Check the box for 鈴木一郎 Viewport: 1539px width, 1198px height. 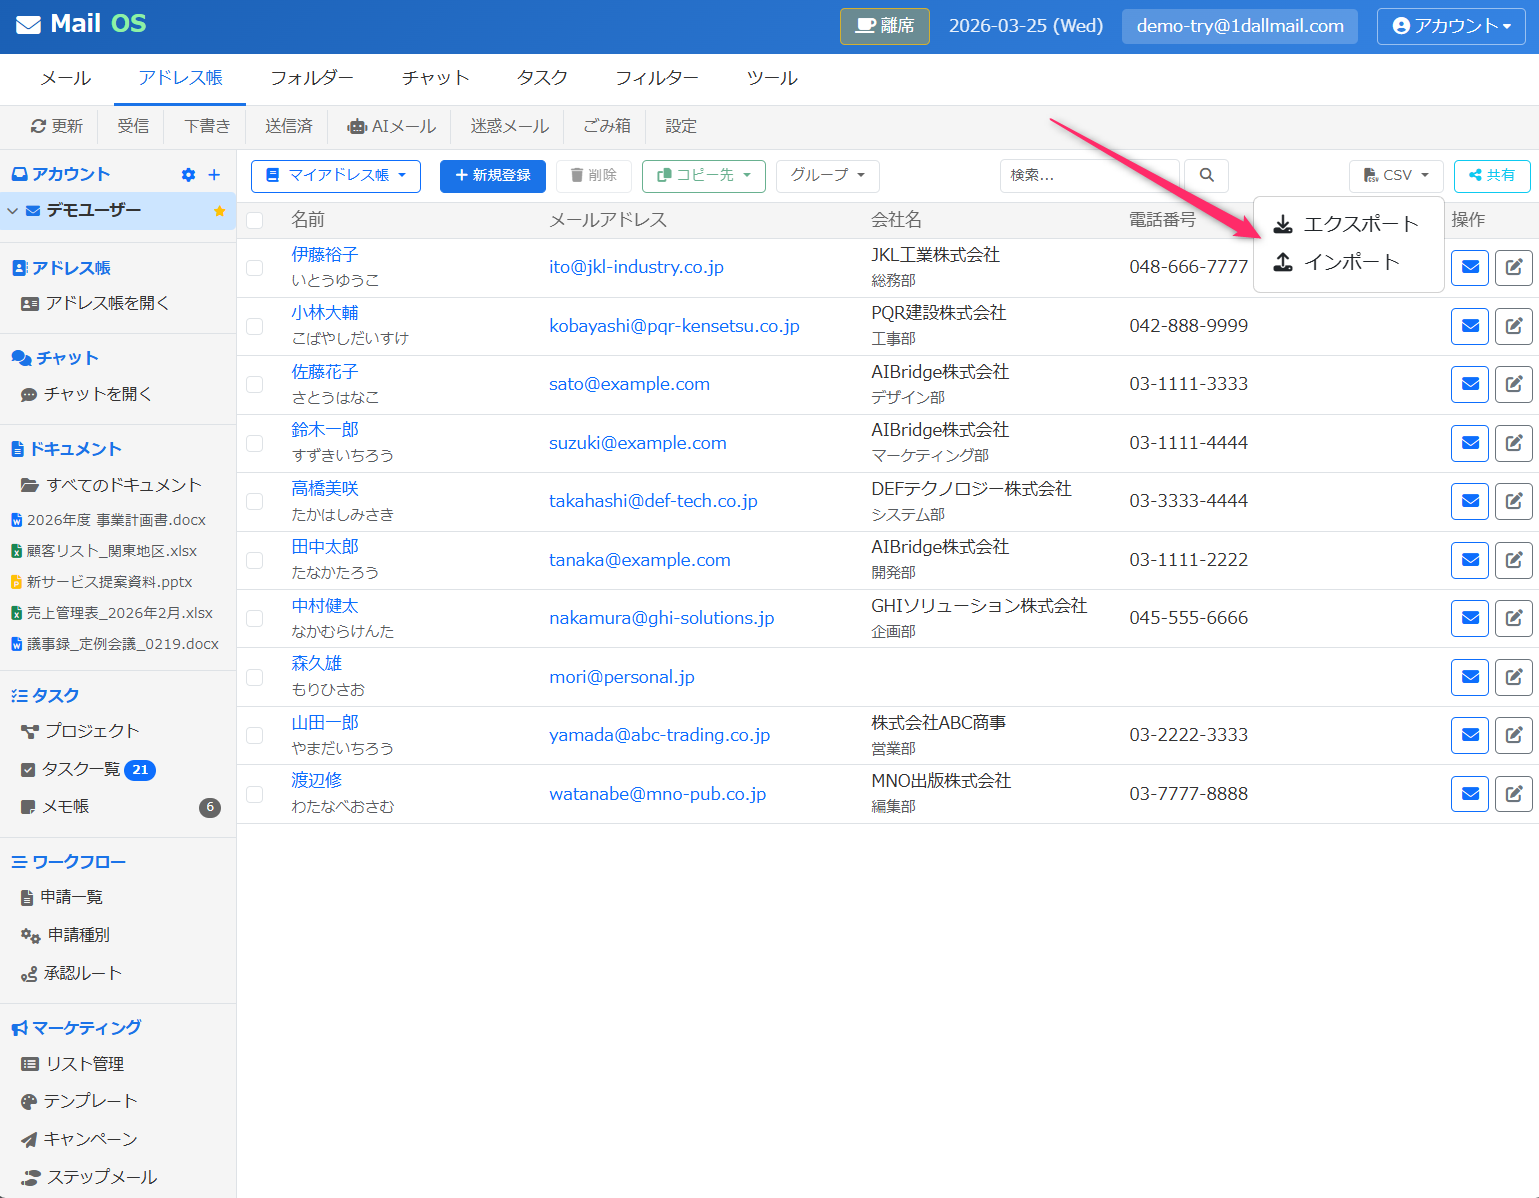(255, 443)
